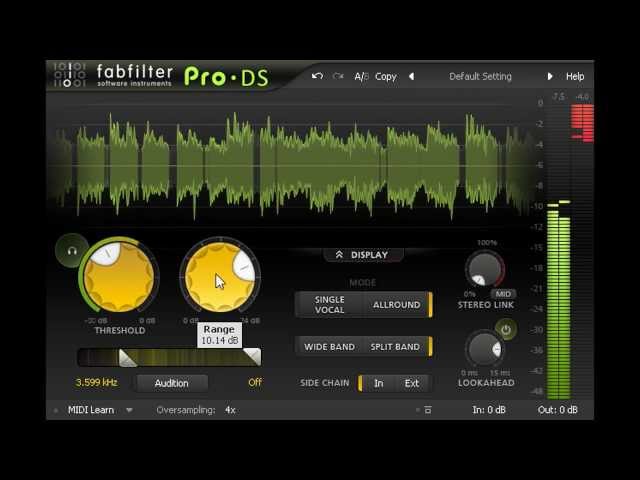Click the resize interface icon in the bottom bar

tap(427, 410)
